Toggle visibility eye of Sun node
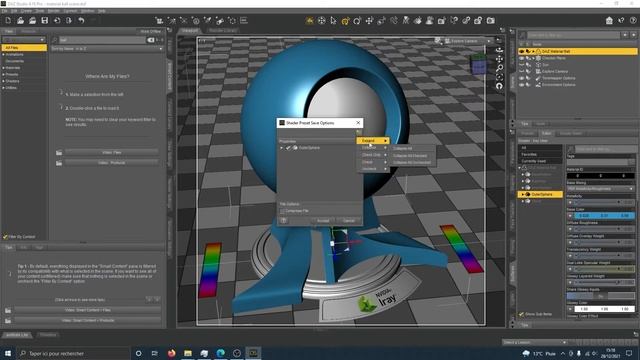 [521, 65]
